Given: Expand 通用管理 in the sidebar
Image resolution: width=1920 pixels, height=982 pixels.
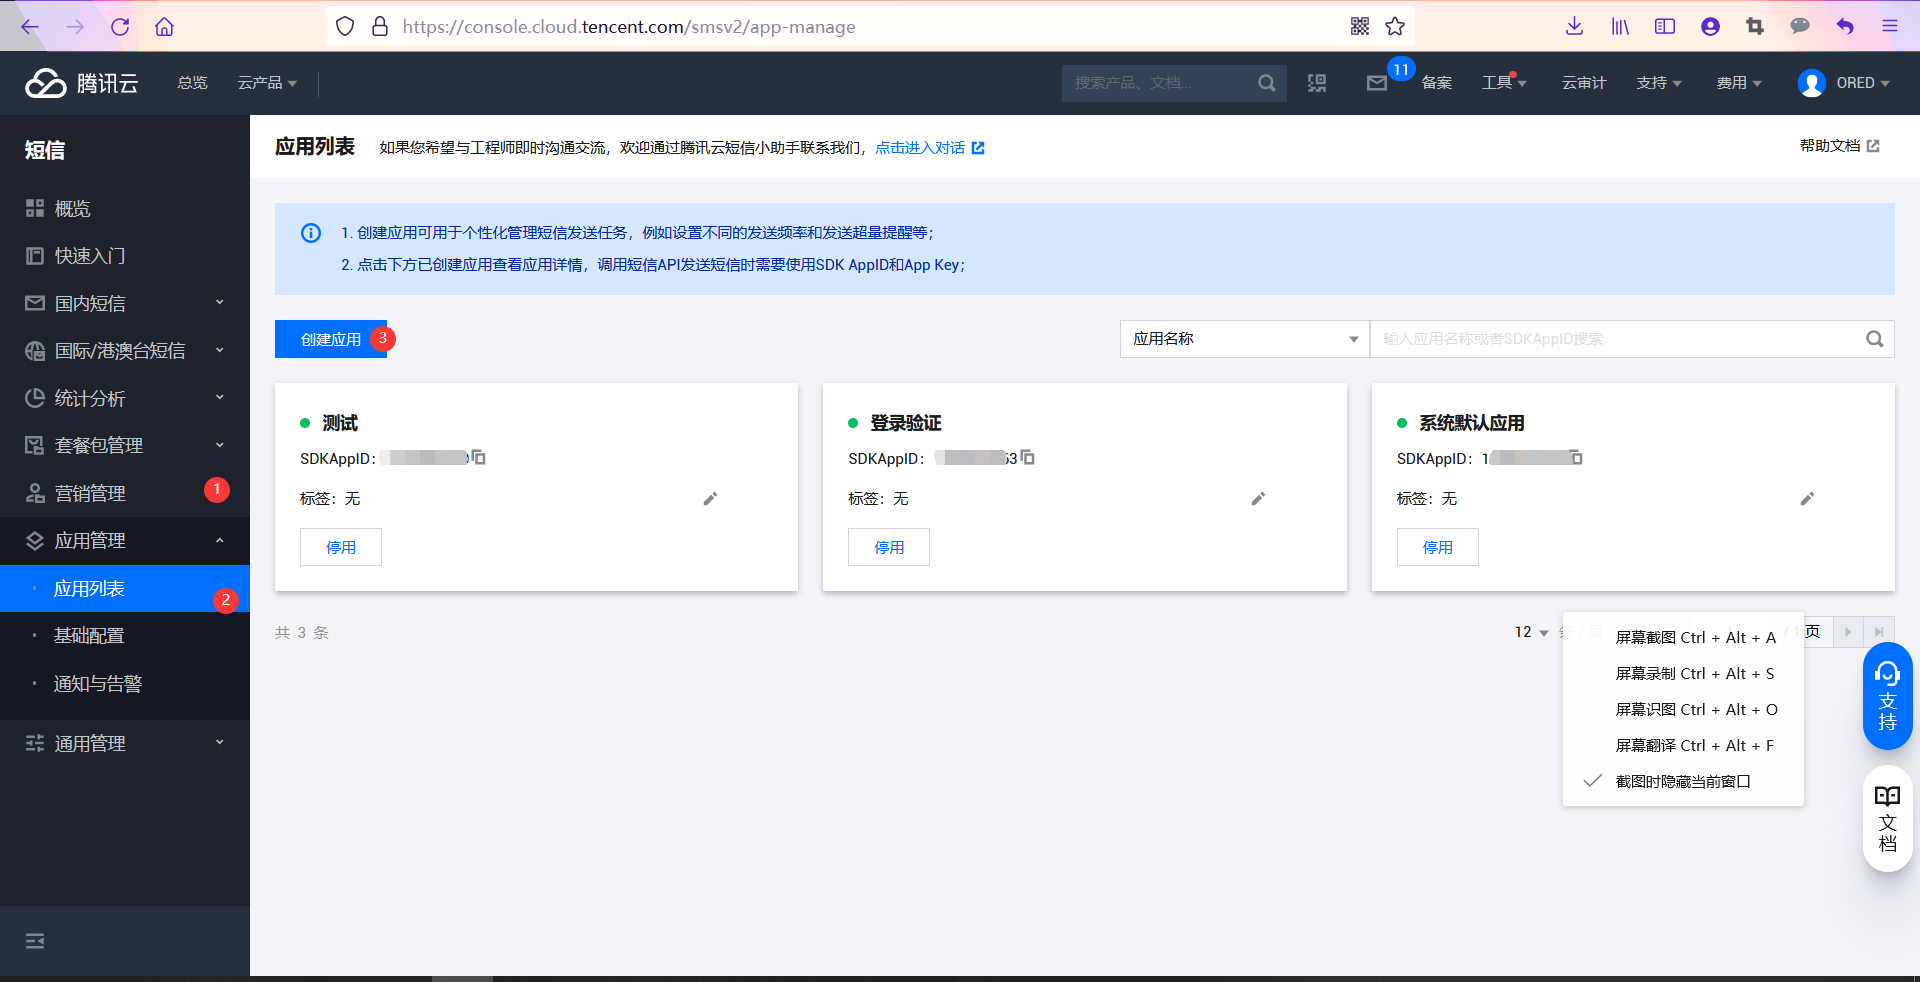Looking at the screenshot, I should pos(125,743).
